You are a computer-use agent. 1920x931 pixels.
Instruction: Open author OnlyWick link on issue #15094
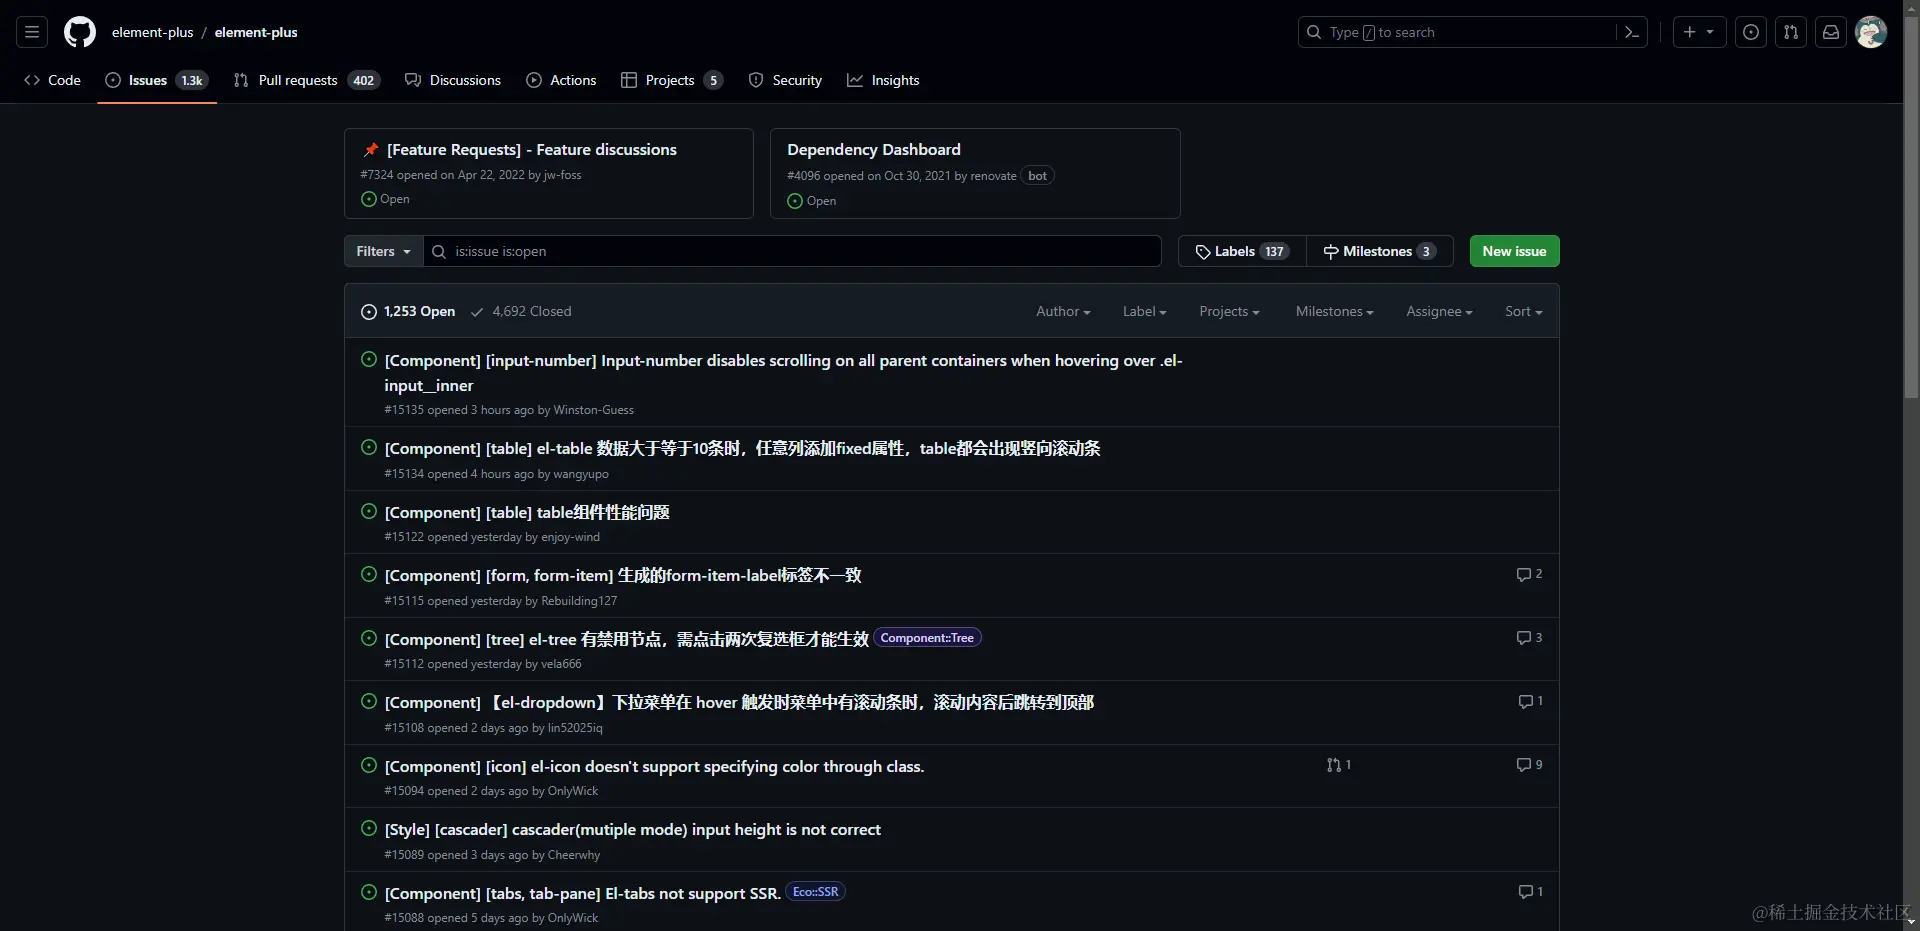573,791
